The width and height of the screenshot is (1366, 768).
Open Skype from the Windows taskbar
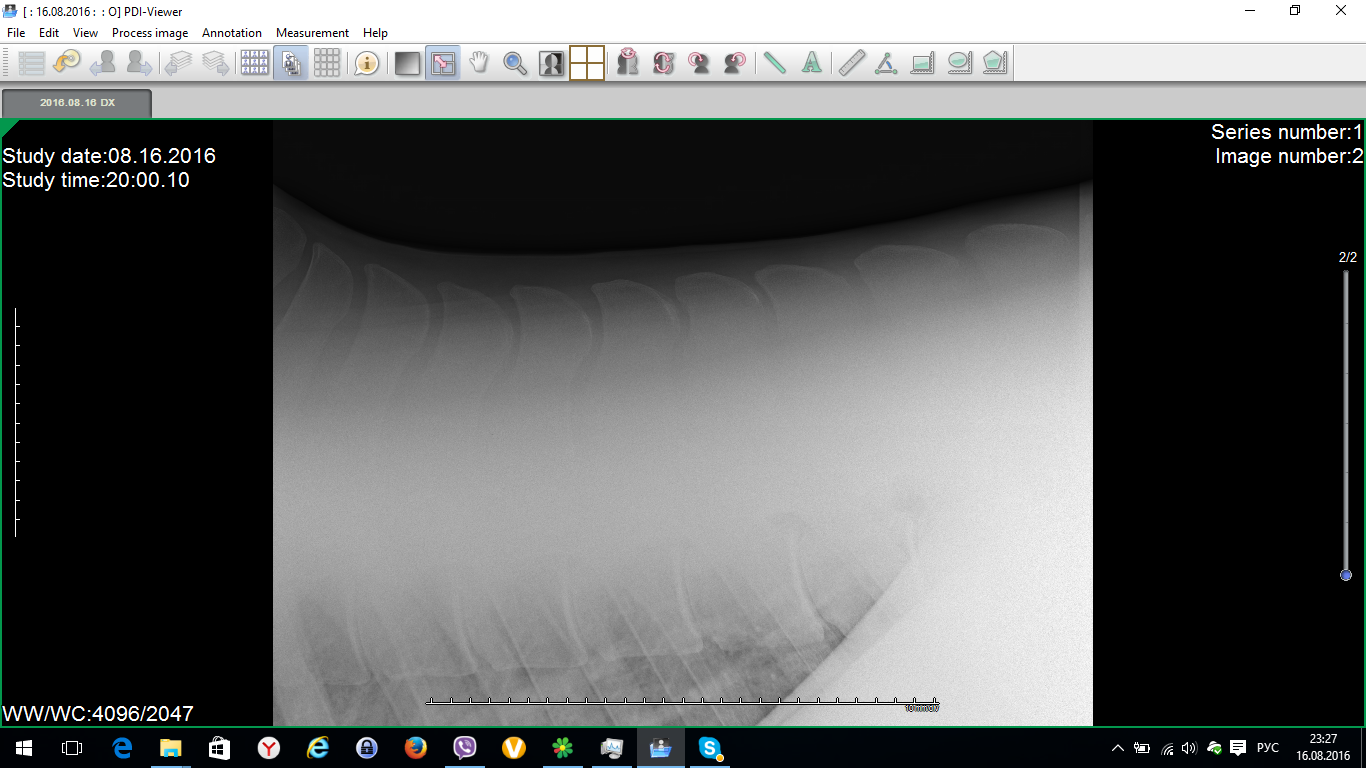710,747
